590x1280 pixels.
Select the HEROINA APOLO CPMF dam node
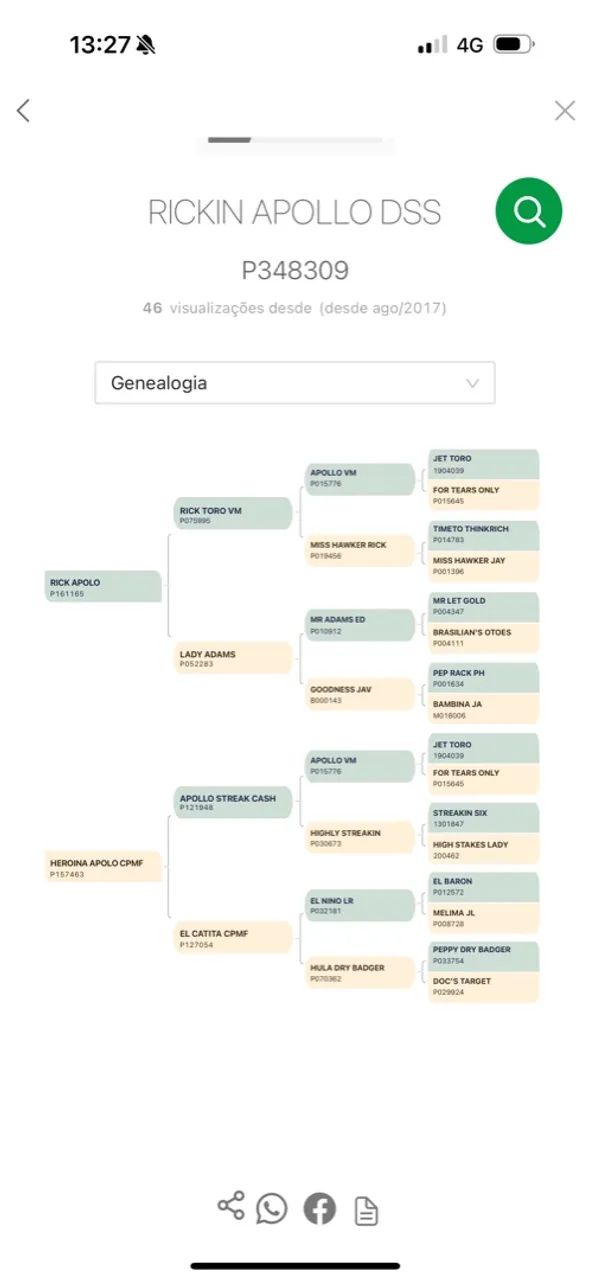point(104,867)
